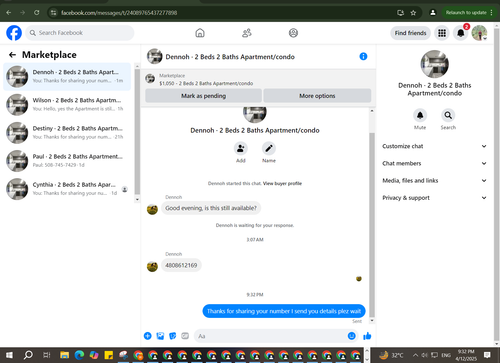500x363 pixels.
Task: Select Wilson conversation in list
Action: click(67, 105)
